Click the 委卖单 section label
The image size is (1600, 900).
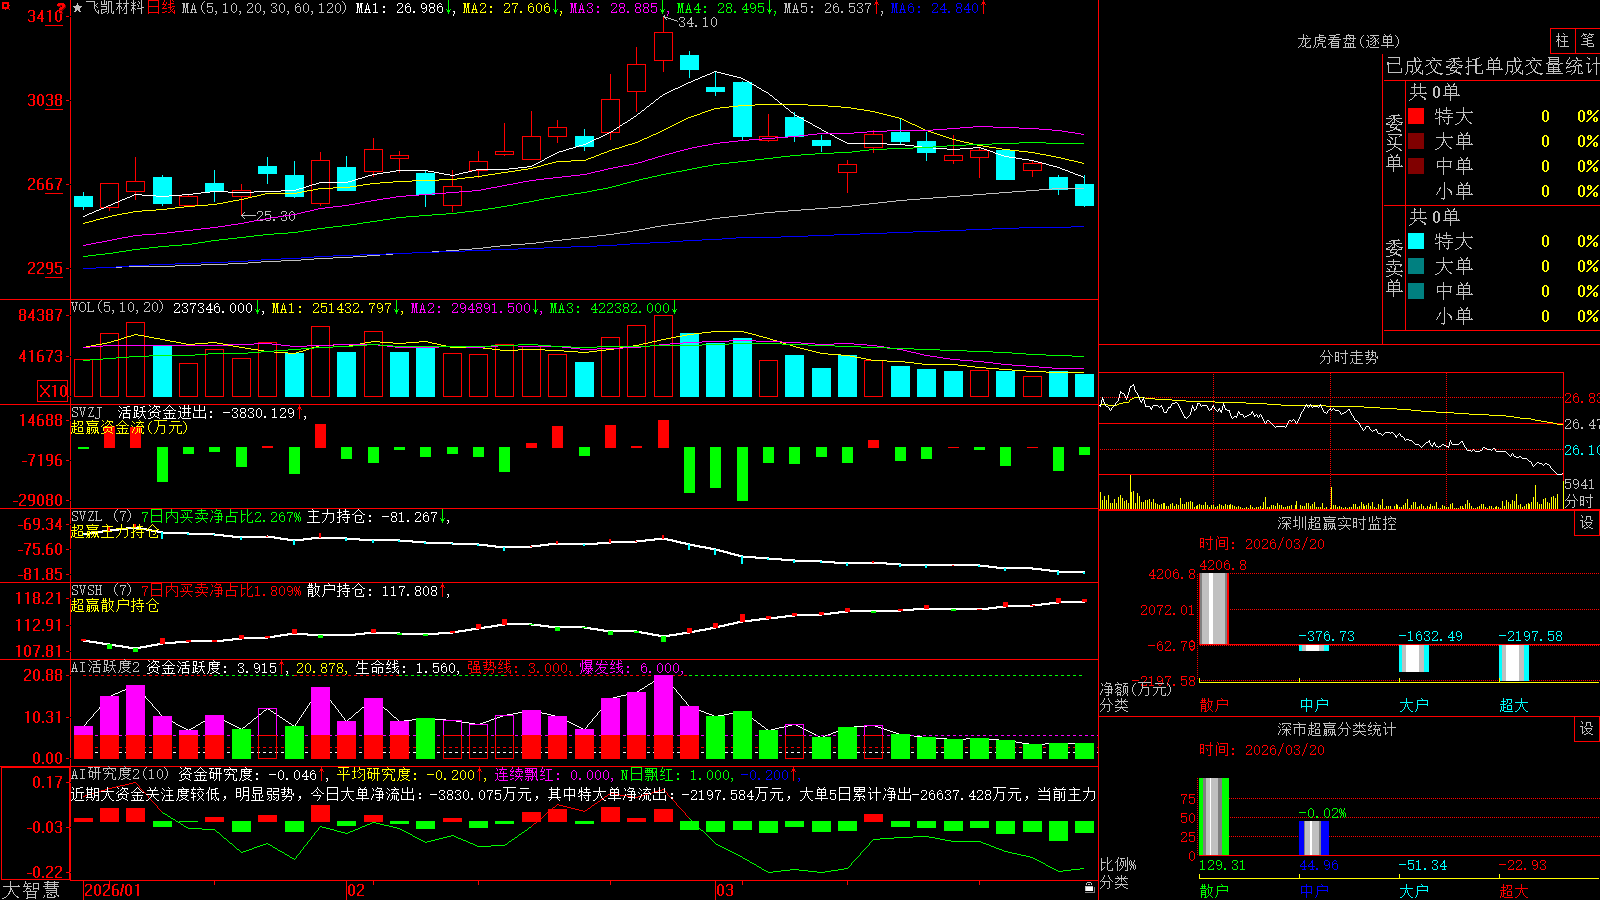(1394, 268)
